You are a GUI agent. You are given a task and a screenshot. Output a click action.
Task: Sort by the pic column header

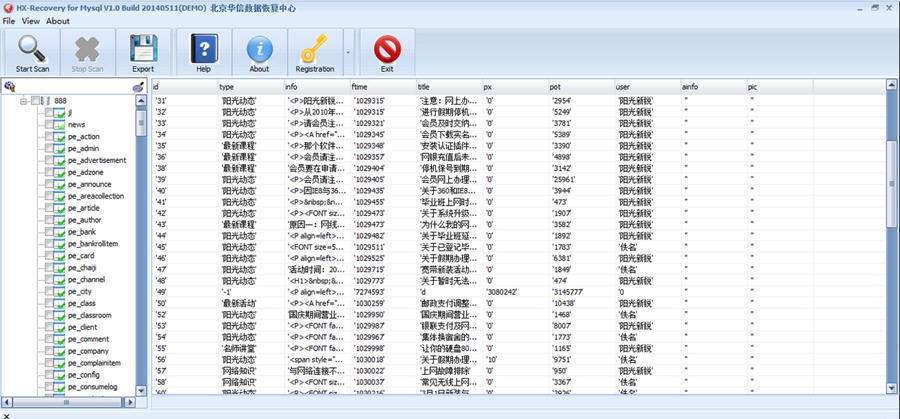pos(779,87)
